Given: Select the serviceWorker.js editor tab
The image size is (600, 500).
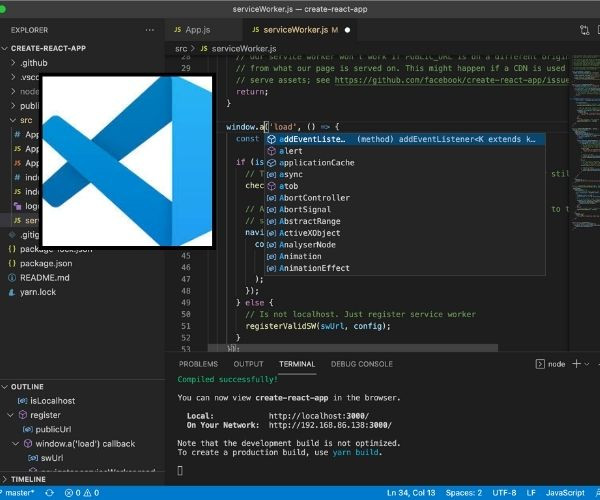Looking at the screenshot, I should pos(300,30).
